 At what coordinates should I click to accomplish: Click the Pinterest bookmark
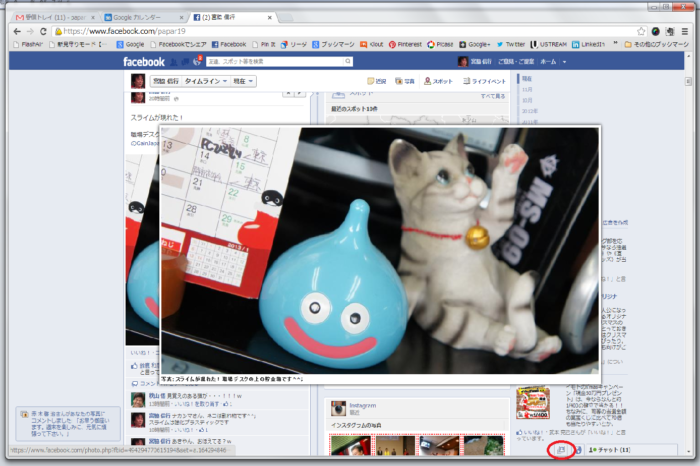pyautogui.click(x=405, y=44)
